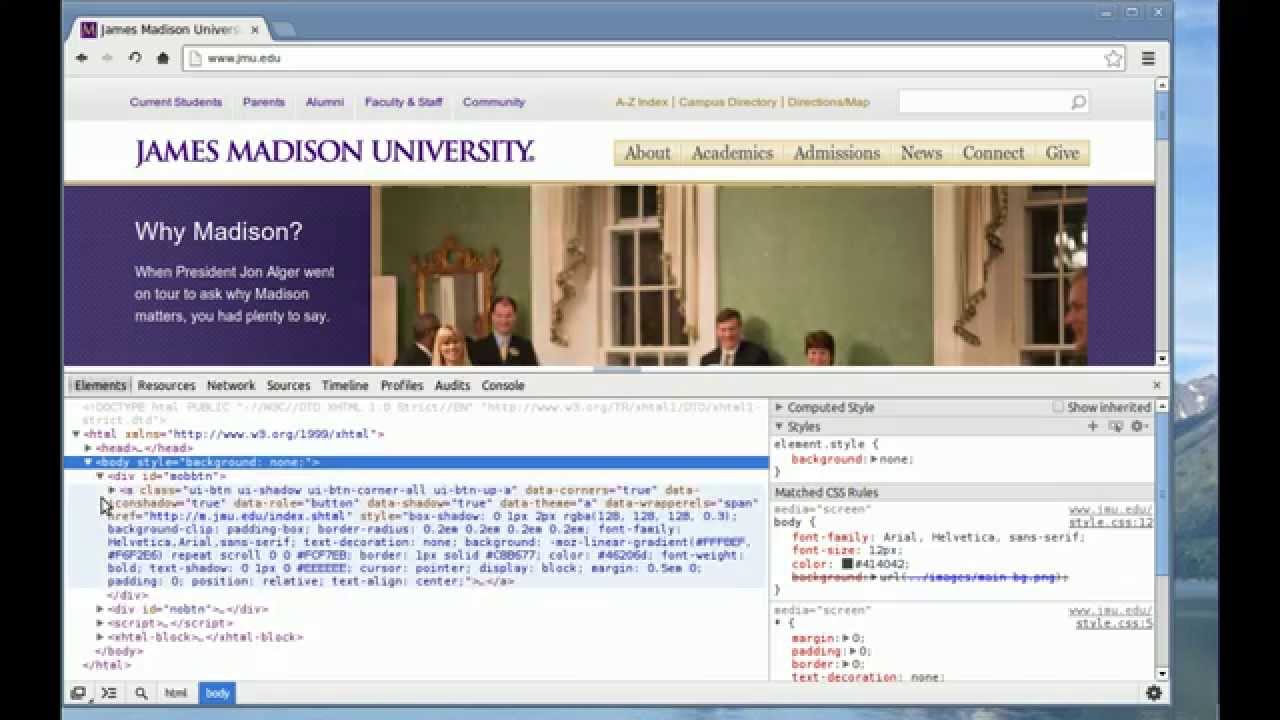Image resolution: width=1280 pixels, height=720 pixels.
Task: Follow the Parents link
Action: click(x=263, y=102)
